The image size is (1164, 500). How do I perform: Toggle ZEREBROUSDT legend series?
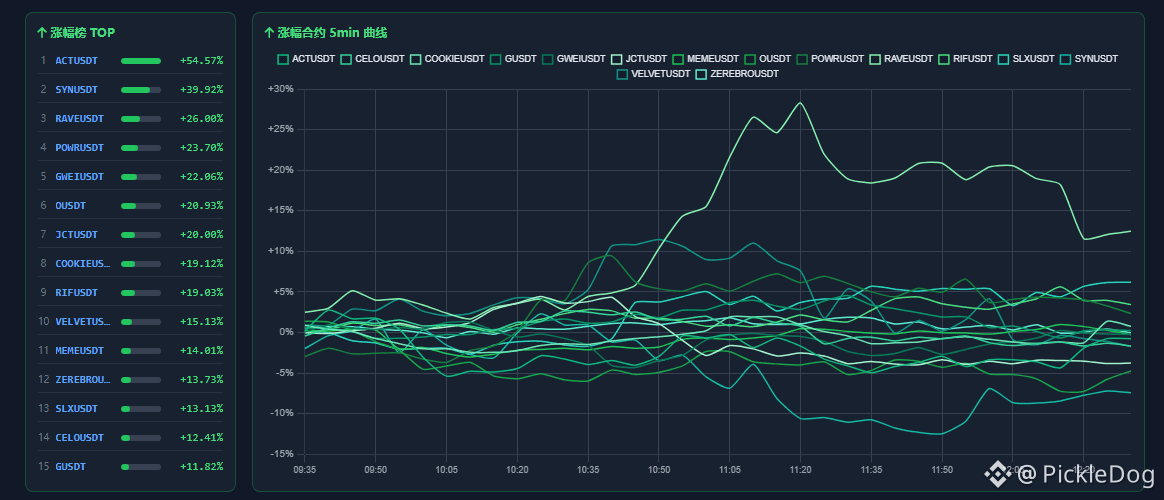pyautogui.click(x=736, y=74)
